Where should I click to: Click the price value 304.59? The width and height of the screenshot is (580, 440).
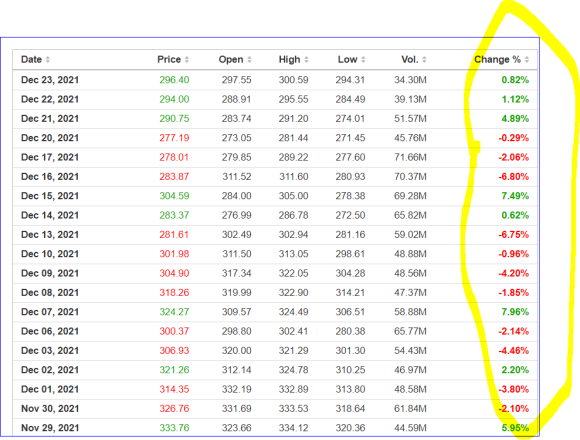(174, 196)
